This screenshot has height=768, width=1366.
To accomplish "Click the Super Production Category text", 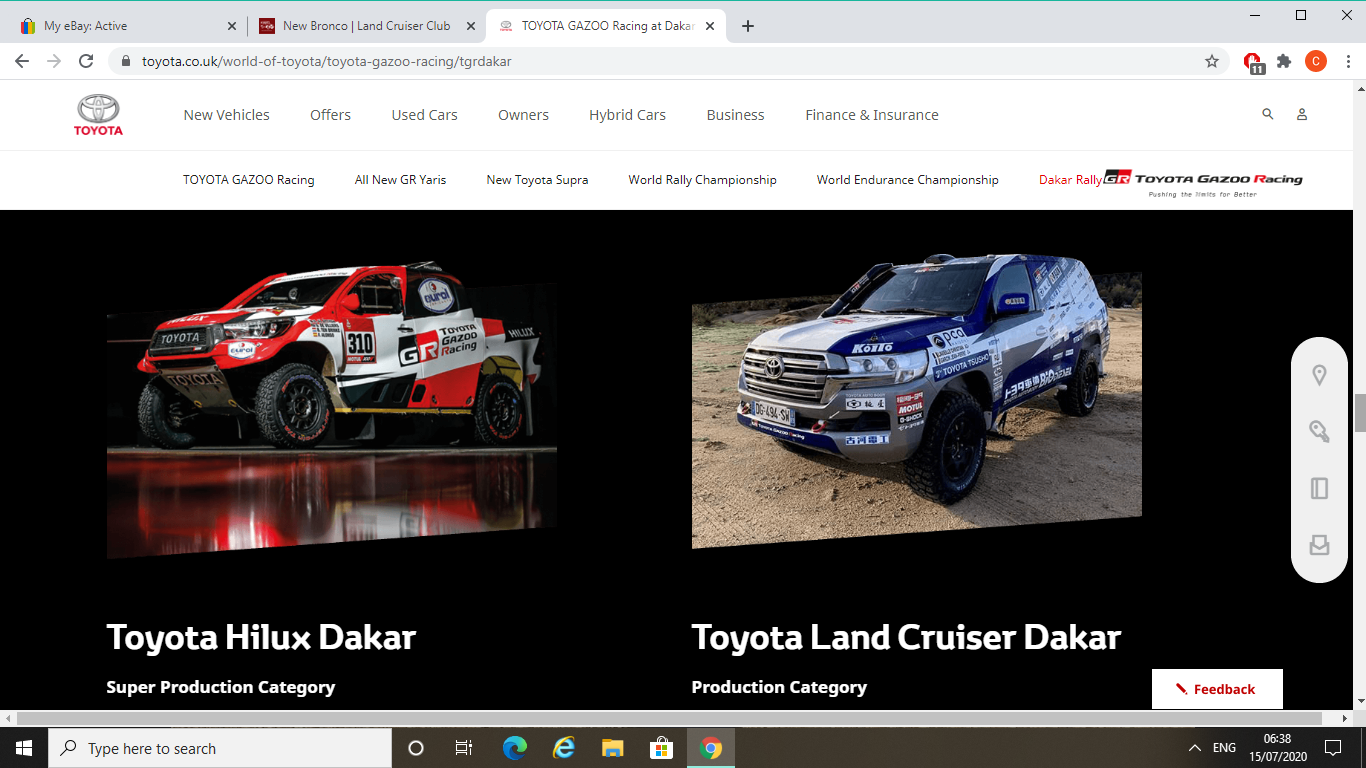I will (x=221, y=687).
